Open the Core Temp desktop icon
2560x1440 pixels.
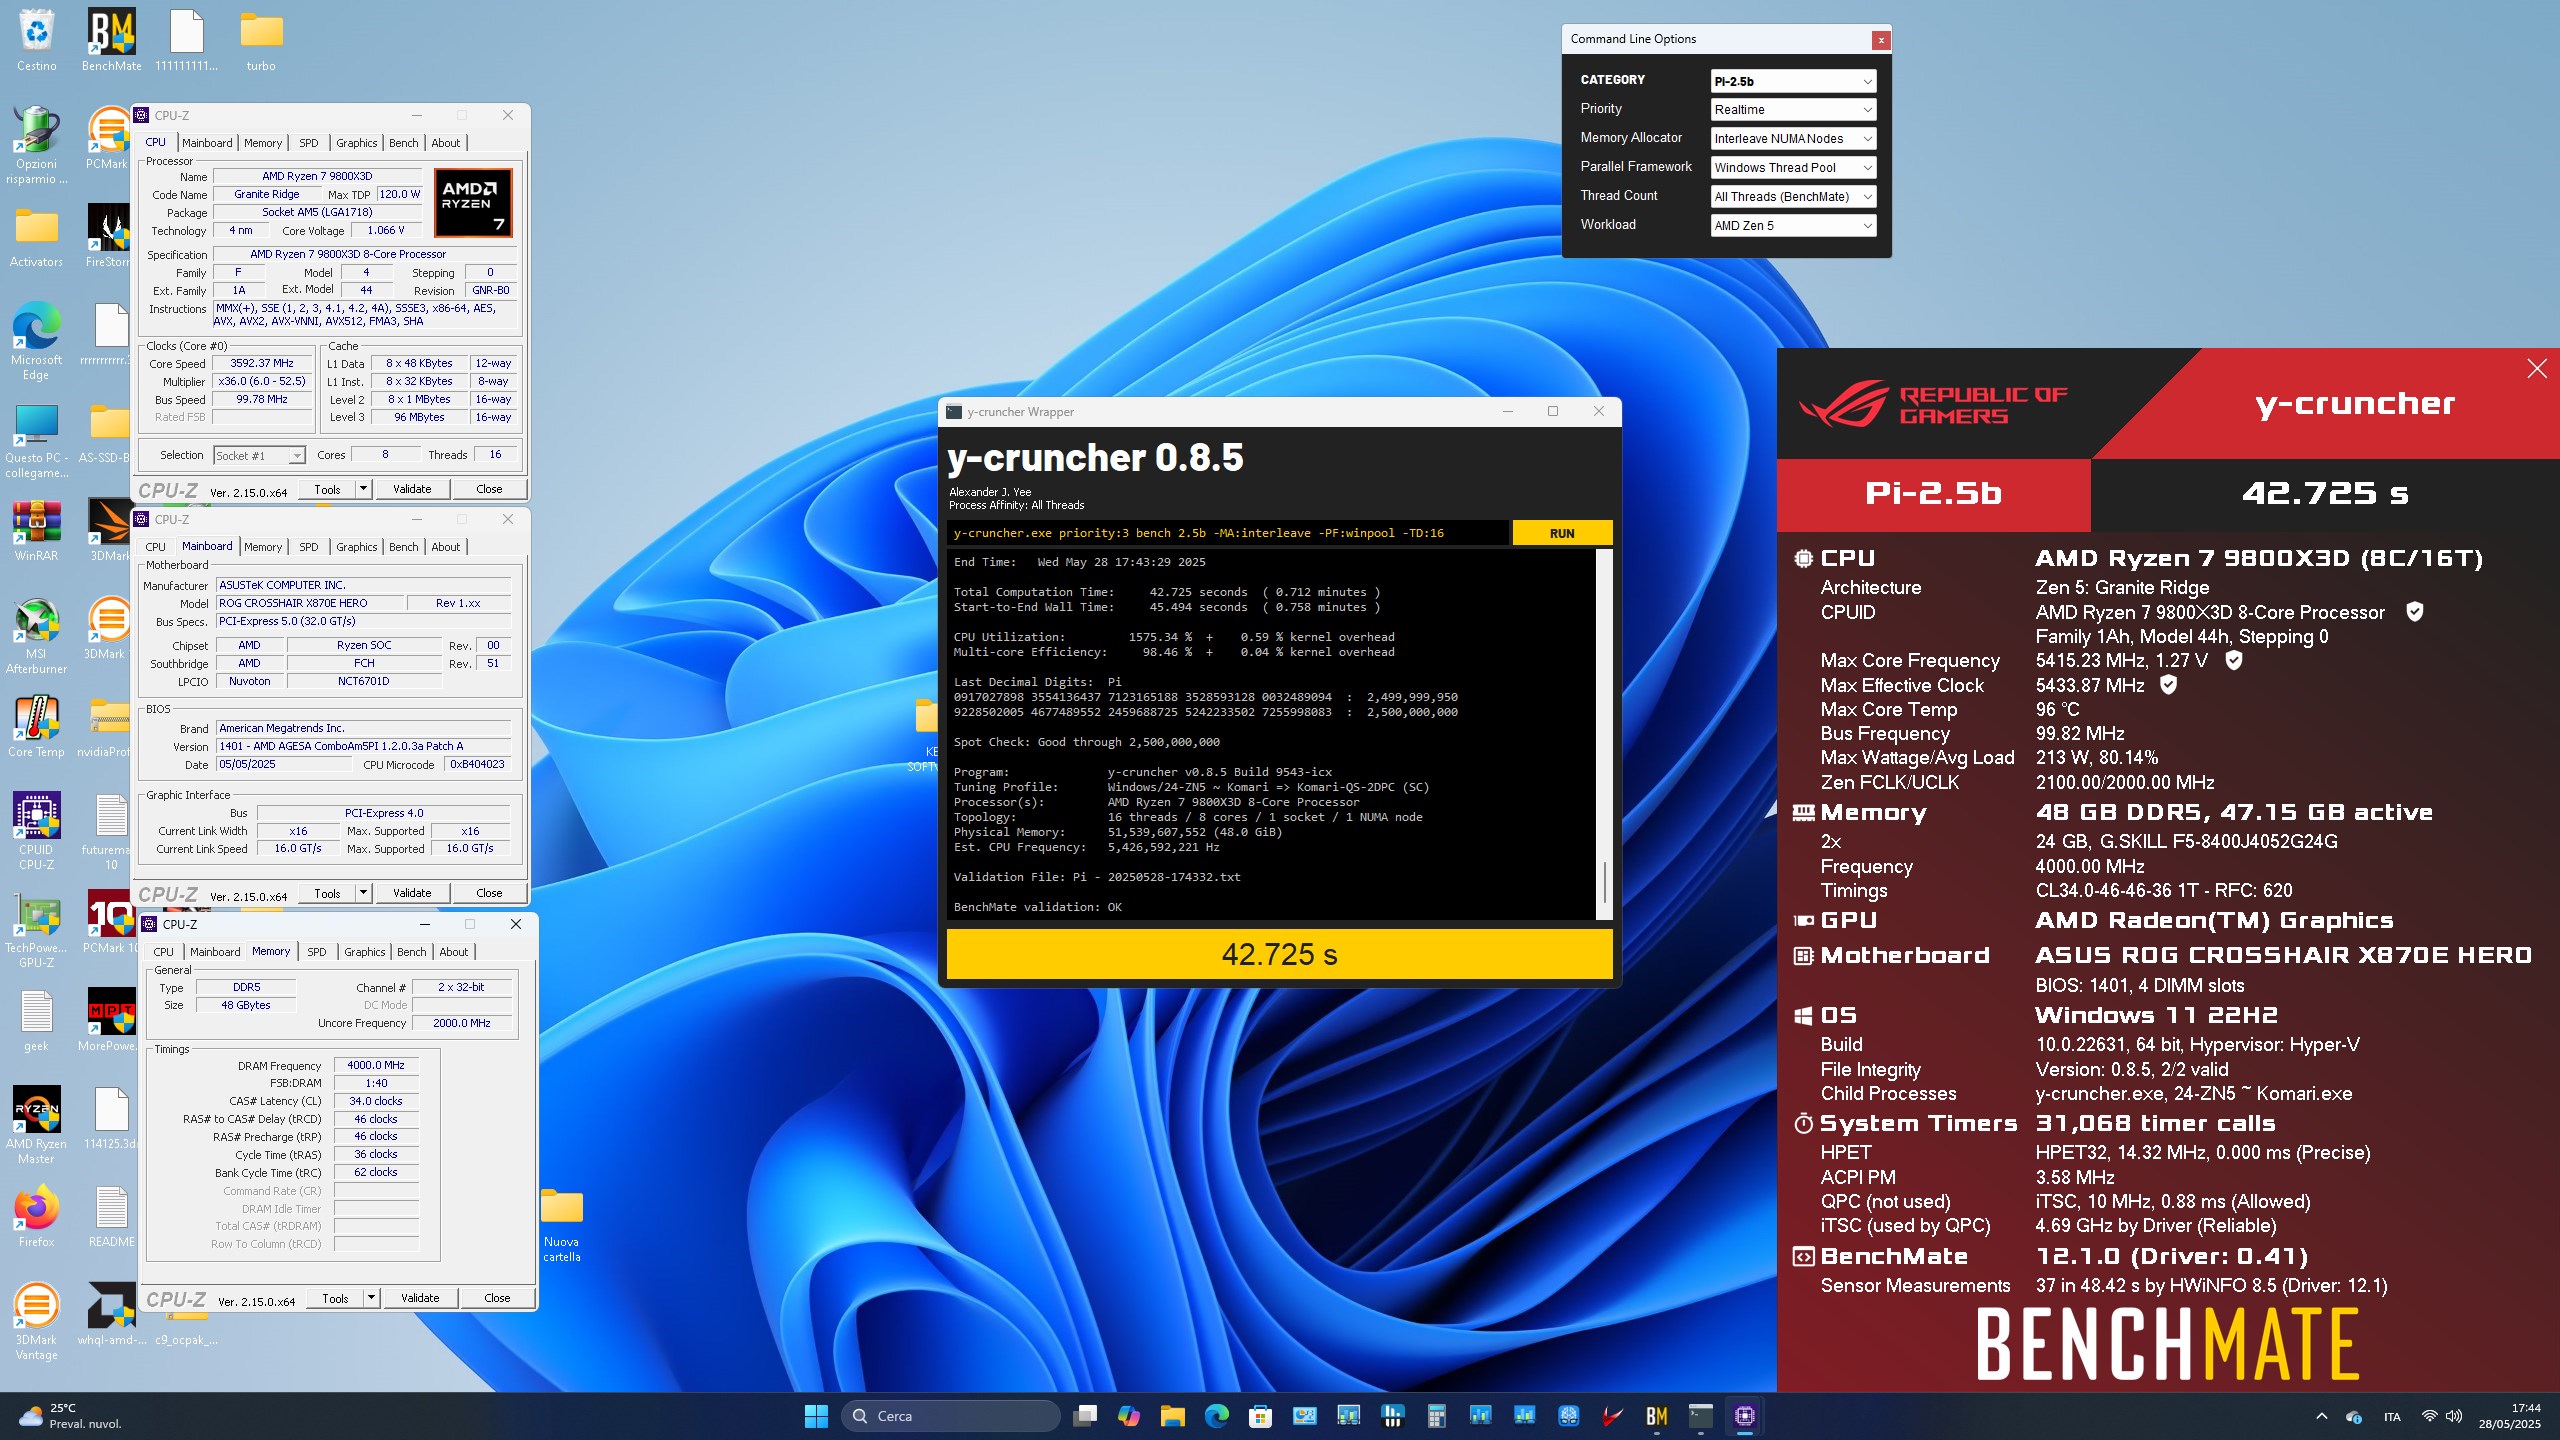36,726
